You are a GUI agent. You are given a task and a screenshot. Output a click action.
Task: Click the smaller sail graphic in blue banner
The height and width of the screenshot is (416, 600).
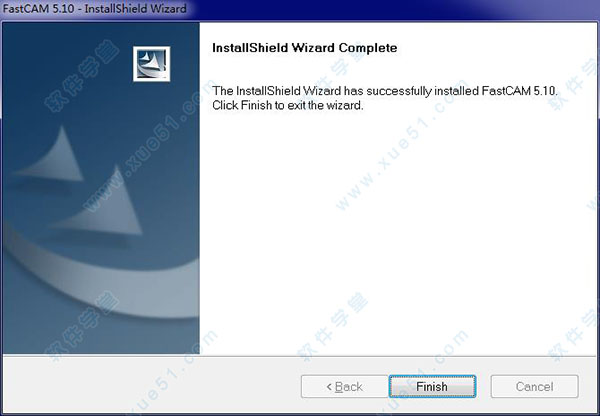[52, 155]
